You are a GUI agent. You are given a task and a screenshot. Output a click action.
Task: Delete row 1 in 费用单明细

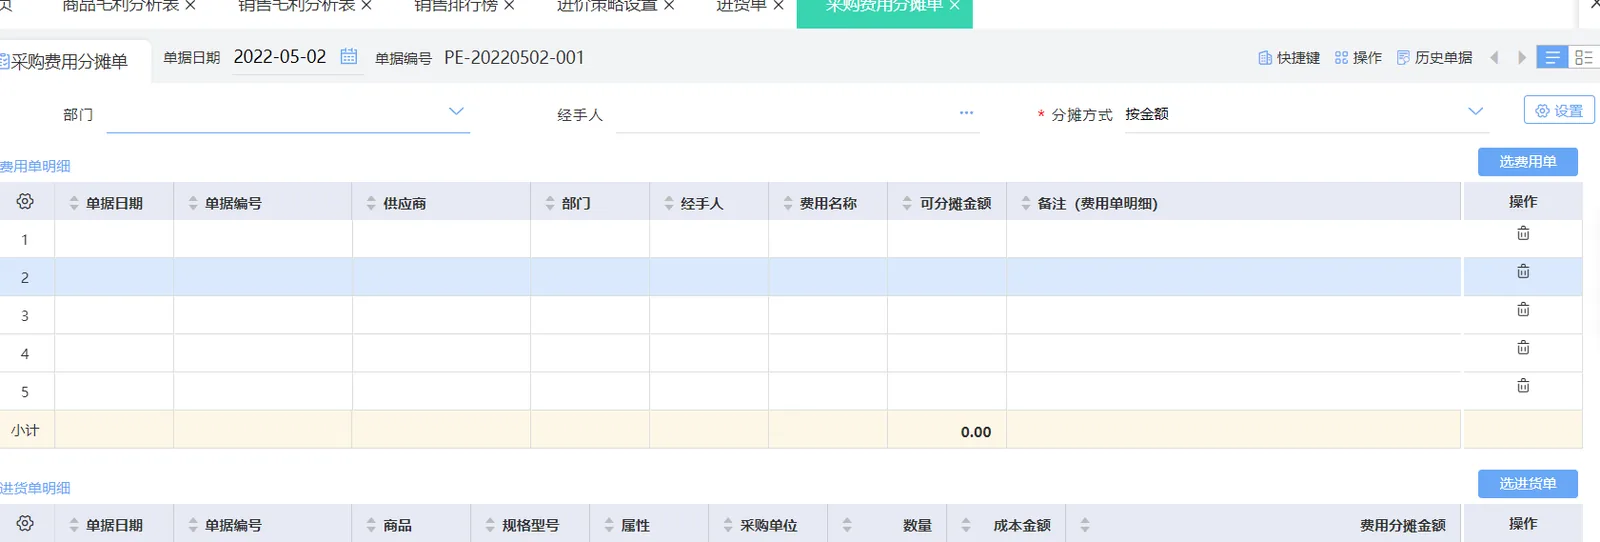click(1523, 233)
